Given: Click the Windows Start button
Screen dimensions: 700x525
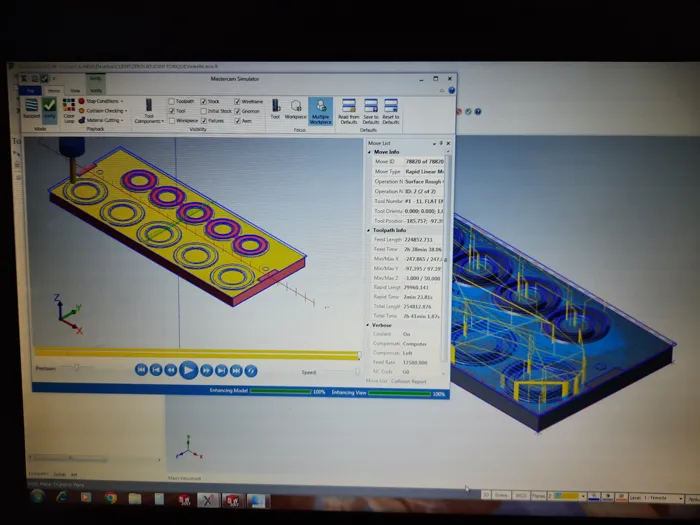Looking at the screenshot, I should click(x=38, y=496).
